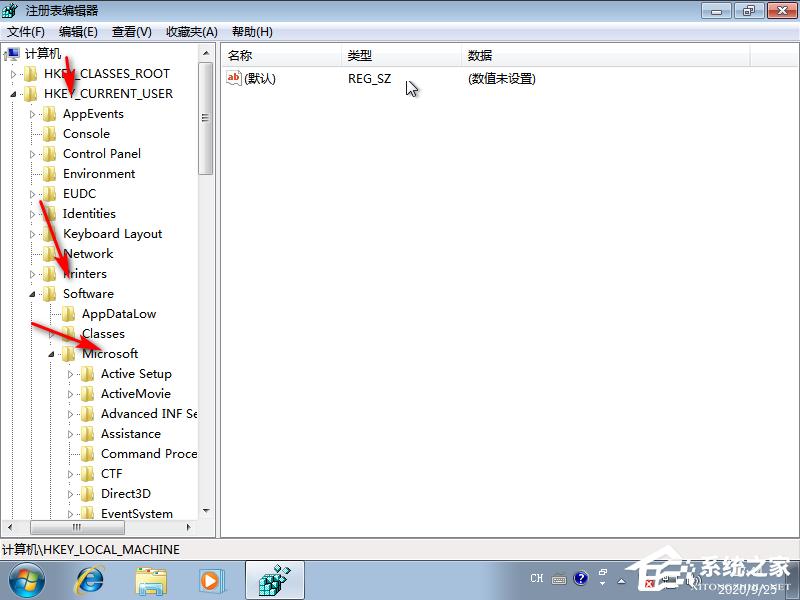Click the 数据 column header

[x=606, y=55]
